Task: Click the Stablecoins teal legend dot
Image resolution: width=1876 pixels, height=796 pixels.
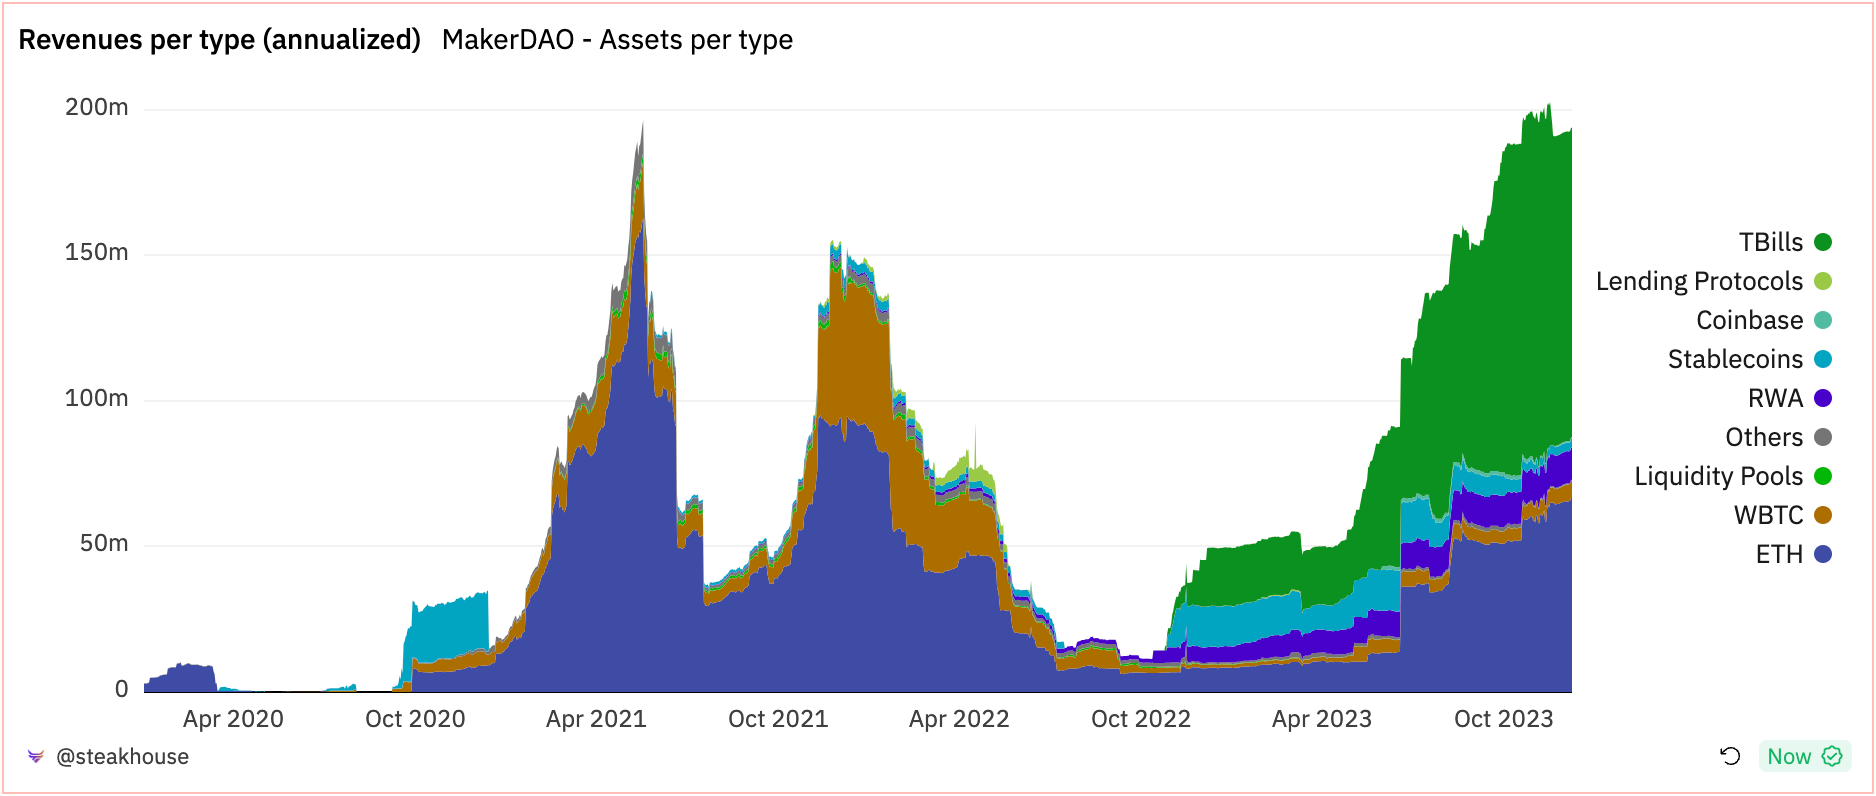Action: [x=1823, y=359]
